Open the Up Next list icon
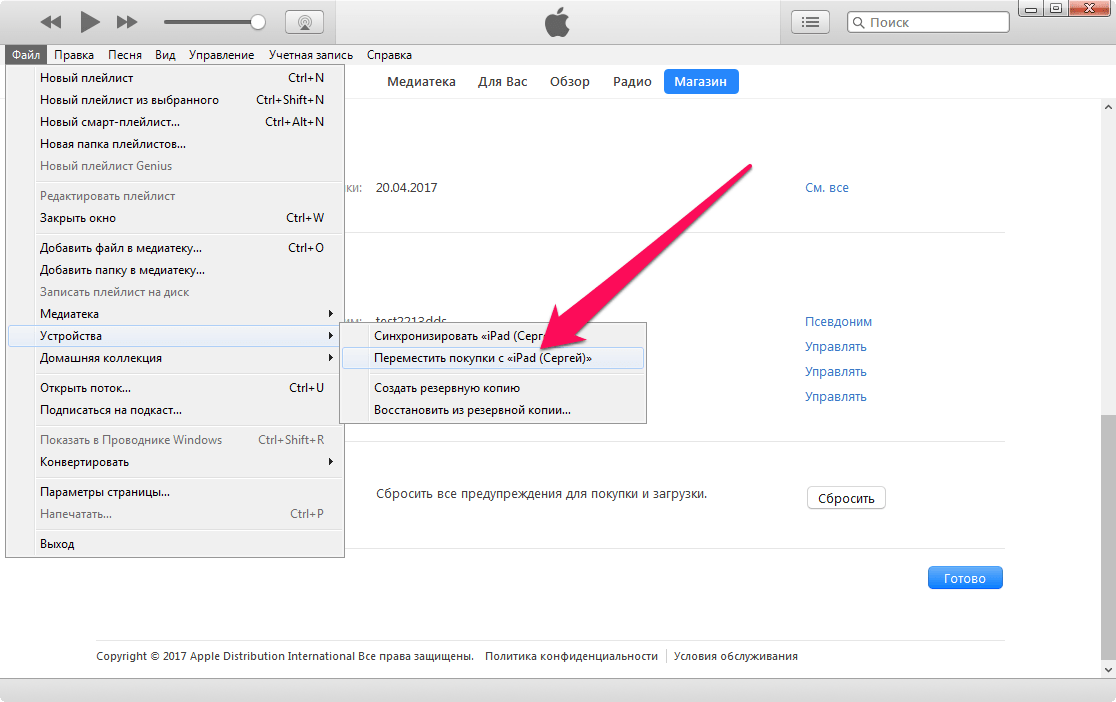The width and height of the screenshot is (1116, 702). tap(810, 22)
